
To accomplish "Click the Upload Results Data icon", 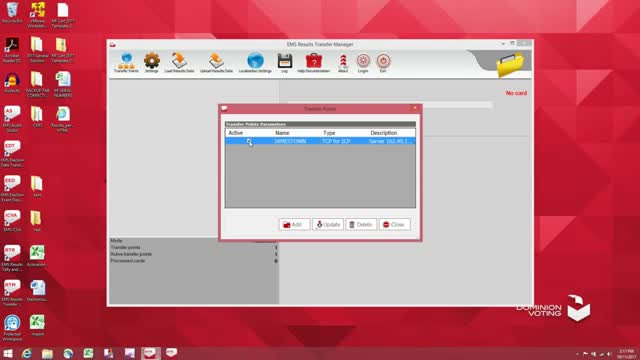I will click(216, 63).
